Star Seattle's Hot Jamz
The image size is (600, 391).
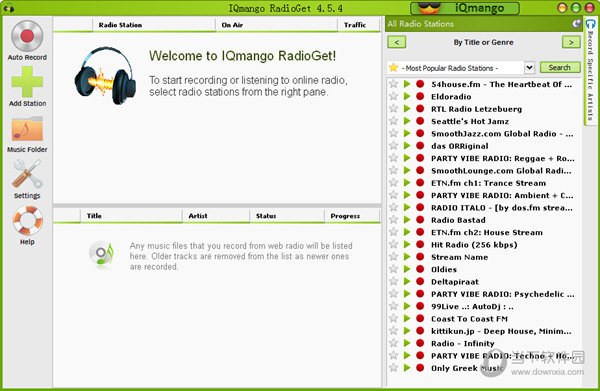(393, 121)
